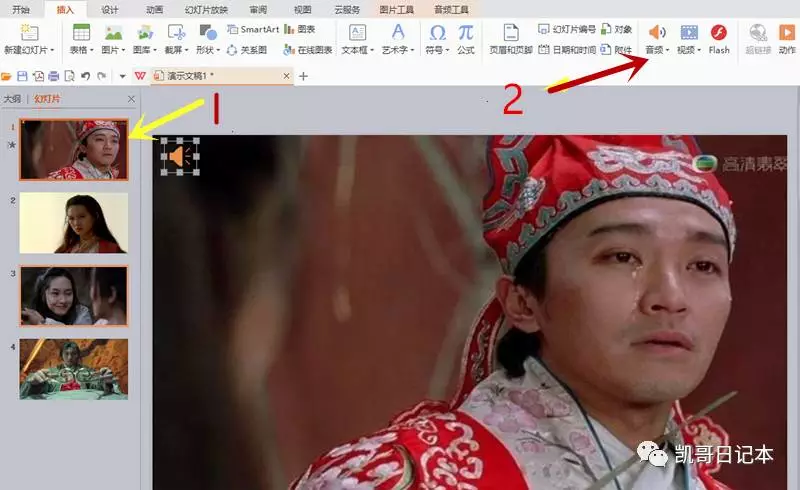Viewport: 800px width, 490px height.
Task: Open the 视图 view tab
Action: pyautogui.click(x=302, y=9)
